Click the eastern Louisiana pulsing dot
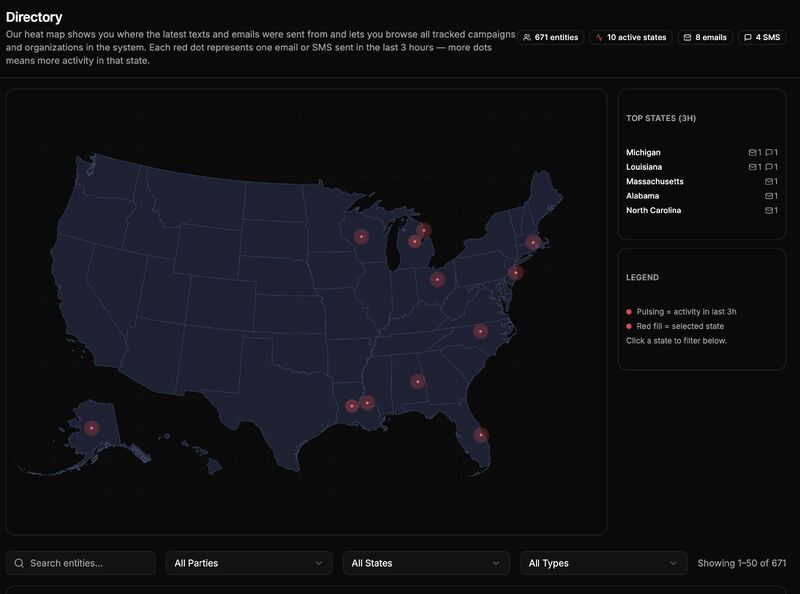Image resolution: width=800 pixels, height=594 pixels. tap(367, 403)
